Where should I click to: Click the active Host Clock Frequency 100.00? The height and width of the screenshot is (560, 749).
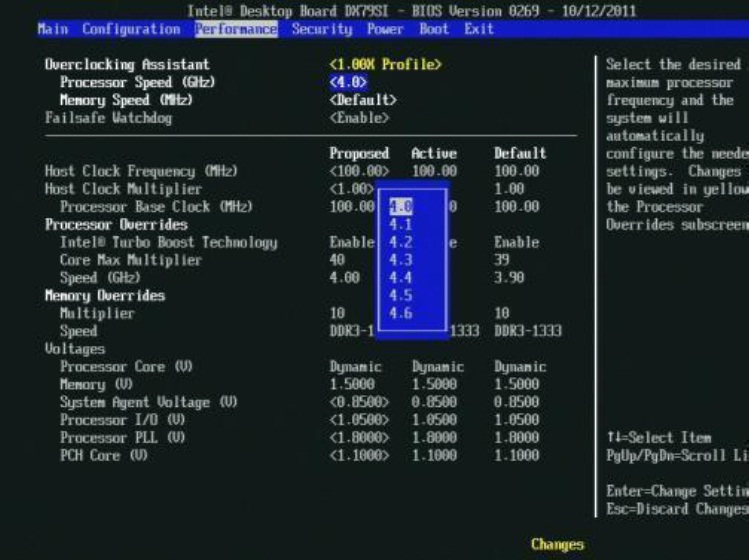pyautogui.click(x=434, y=171)
